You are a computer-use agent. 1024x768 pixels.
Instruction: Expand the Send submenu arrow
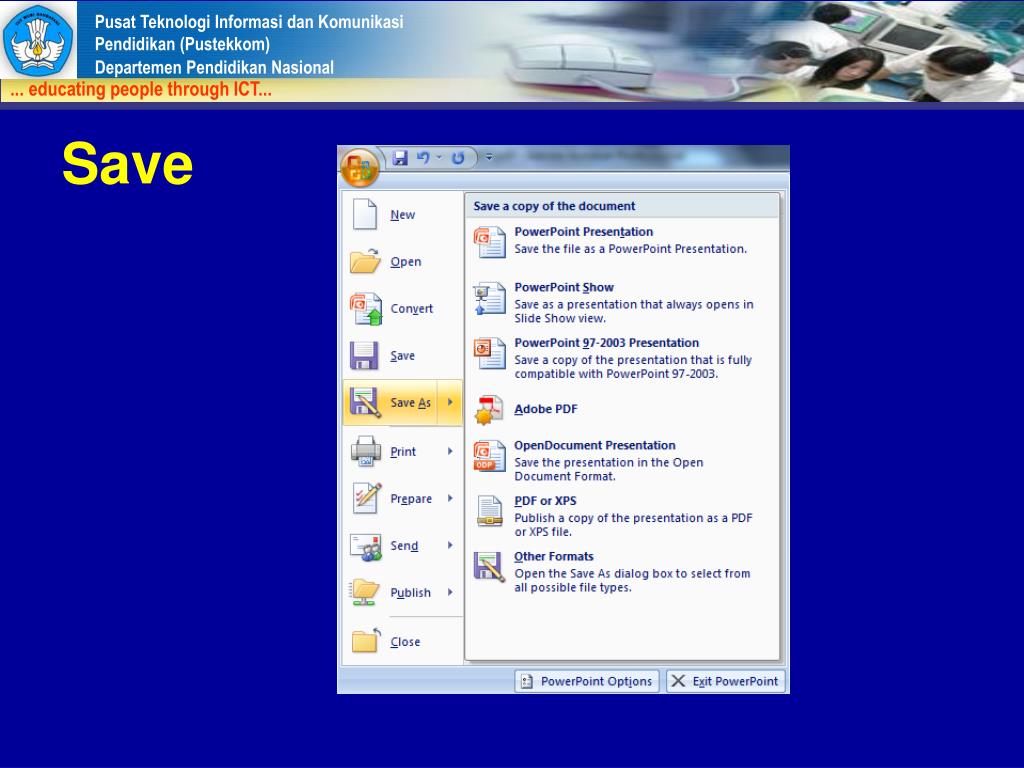[x=451, y=545]
